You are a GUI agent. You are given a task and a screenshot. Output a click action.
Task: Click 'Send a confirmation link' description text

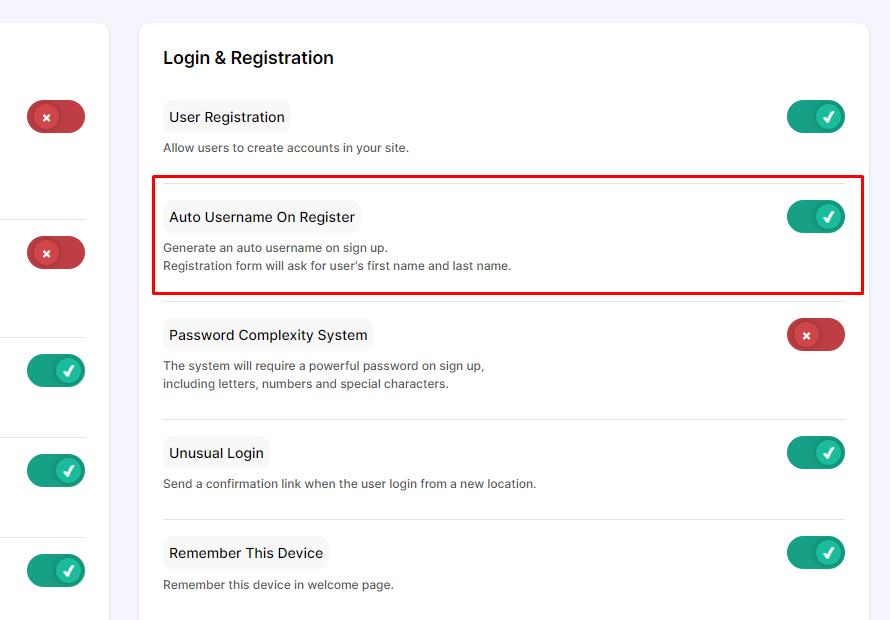349,484
